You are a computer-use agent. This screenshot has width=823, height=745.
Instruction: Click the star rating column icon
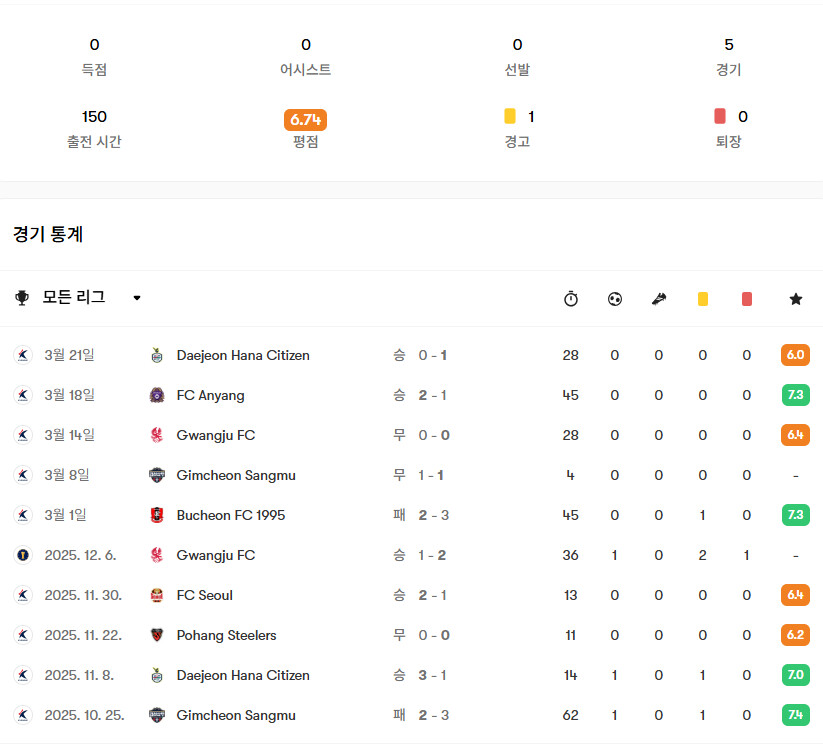[x=796, y=299]
